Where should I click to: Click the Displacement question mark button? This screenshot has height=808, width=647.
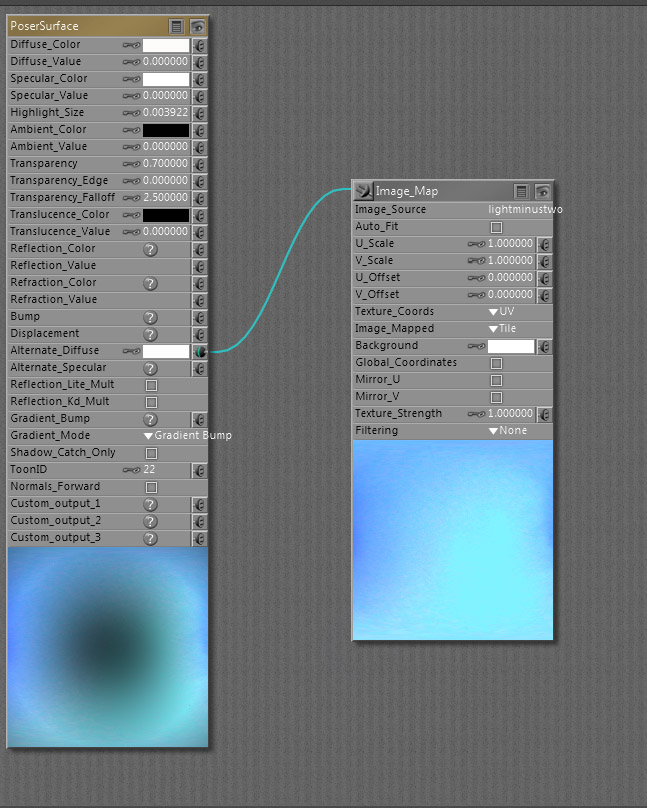click(150, 334)
